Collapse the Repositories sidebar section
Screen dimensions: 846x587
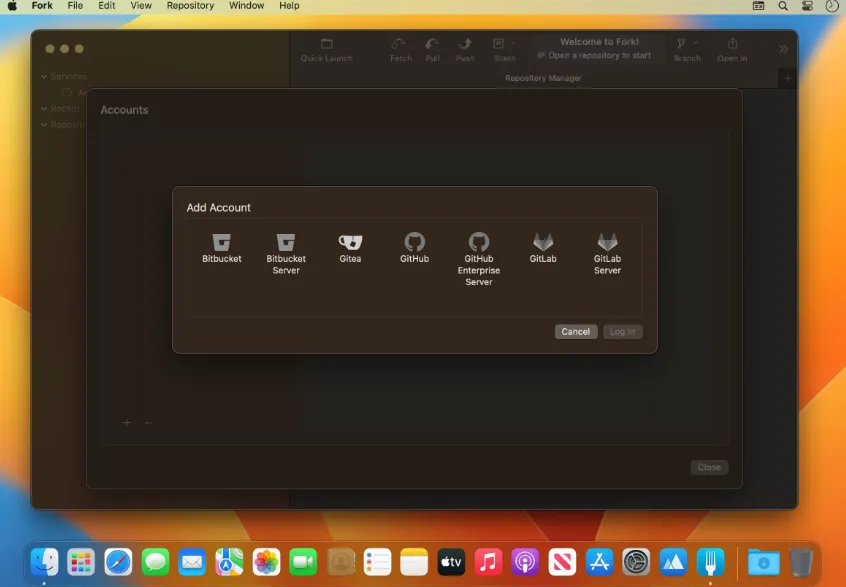click(x=44, y=125)
